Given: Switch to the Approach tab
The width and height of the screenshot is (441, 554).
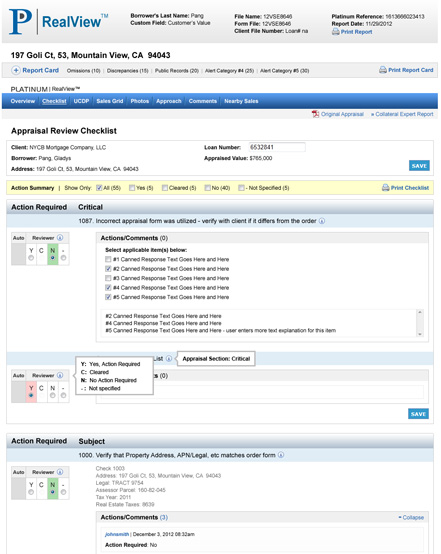Looking at the screenshot, I should pos(169,101).
